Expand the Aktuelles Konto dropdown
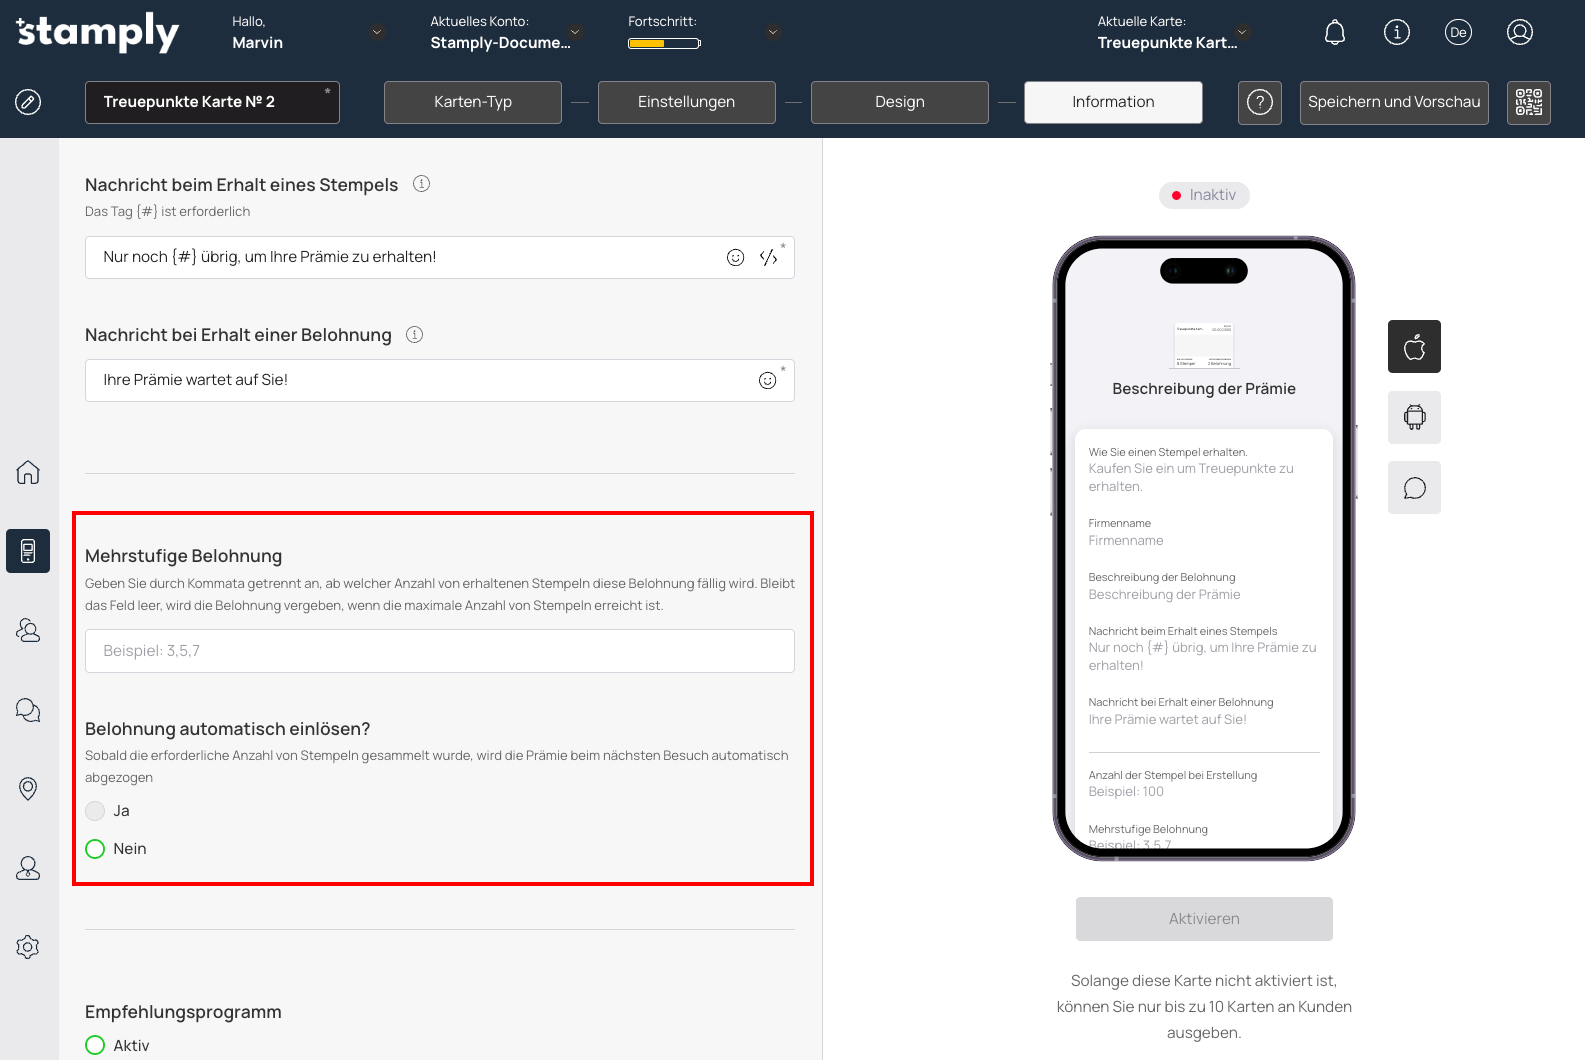Image resolution: width=1585 pixels, height=1060 pixels. pyautogui.click(x=575, y=32)
